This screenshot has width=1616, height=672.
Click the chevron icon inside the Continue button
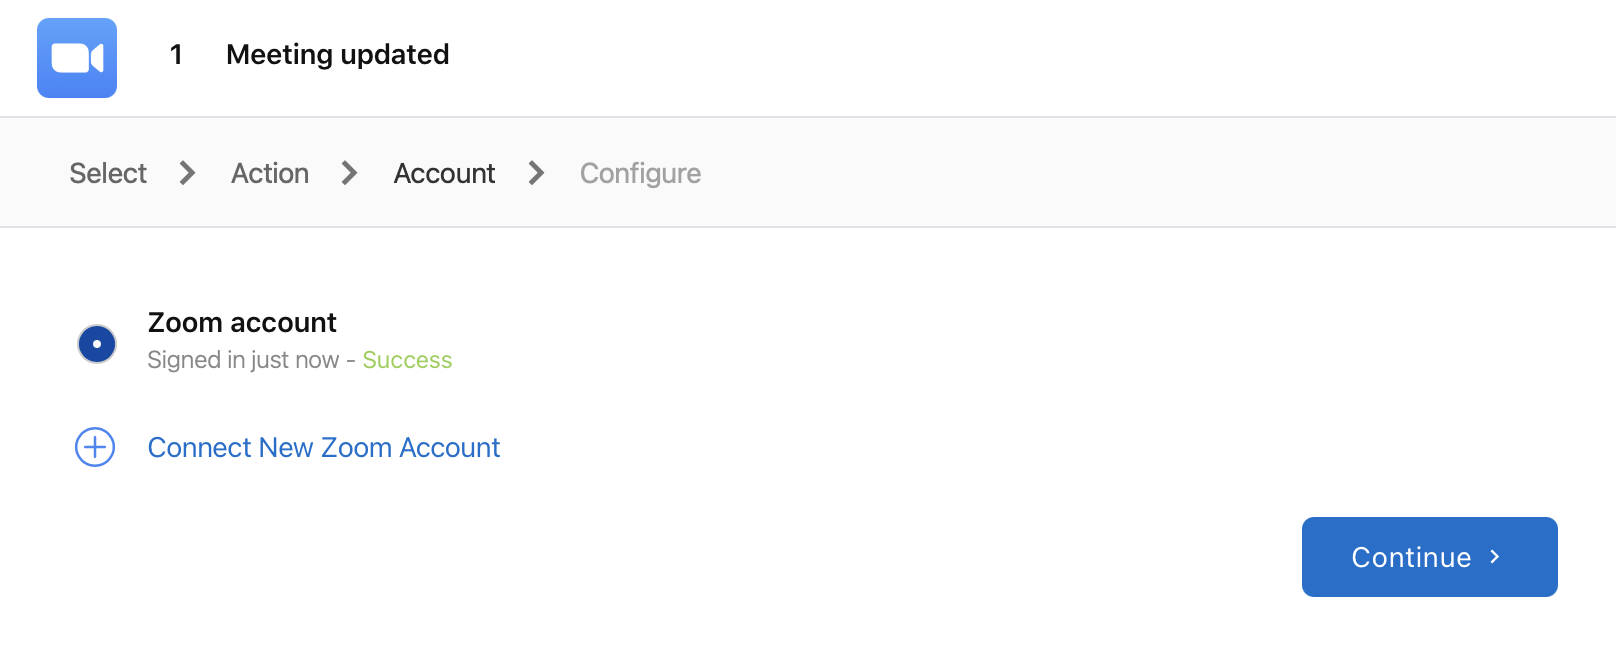click(1495, 557)
